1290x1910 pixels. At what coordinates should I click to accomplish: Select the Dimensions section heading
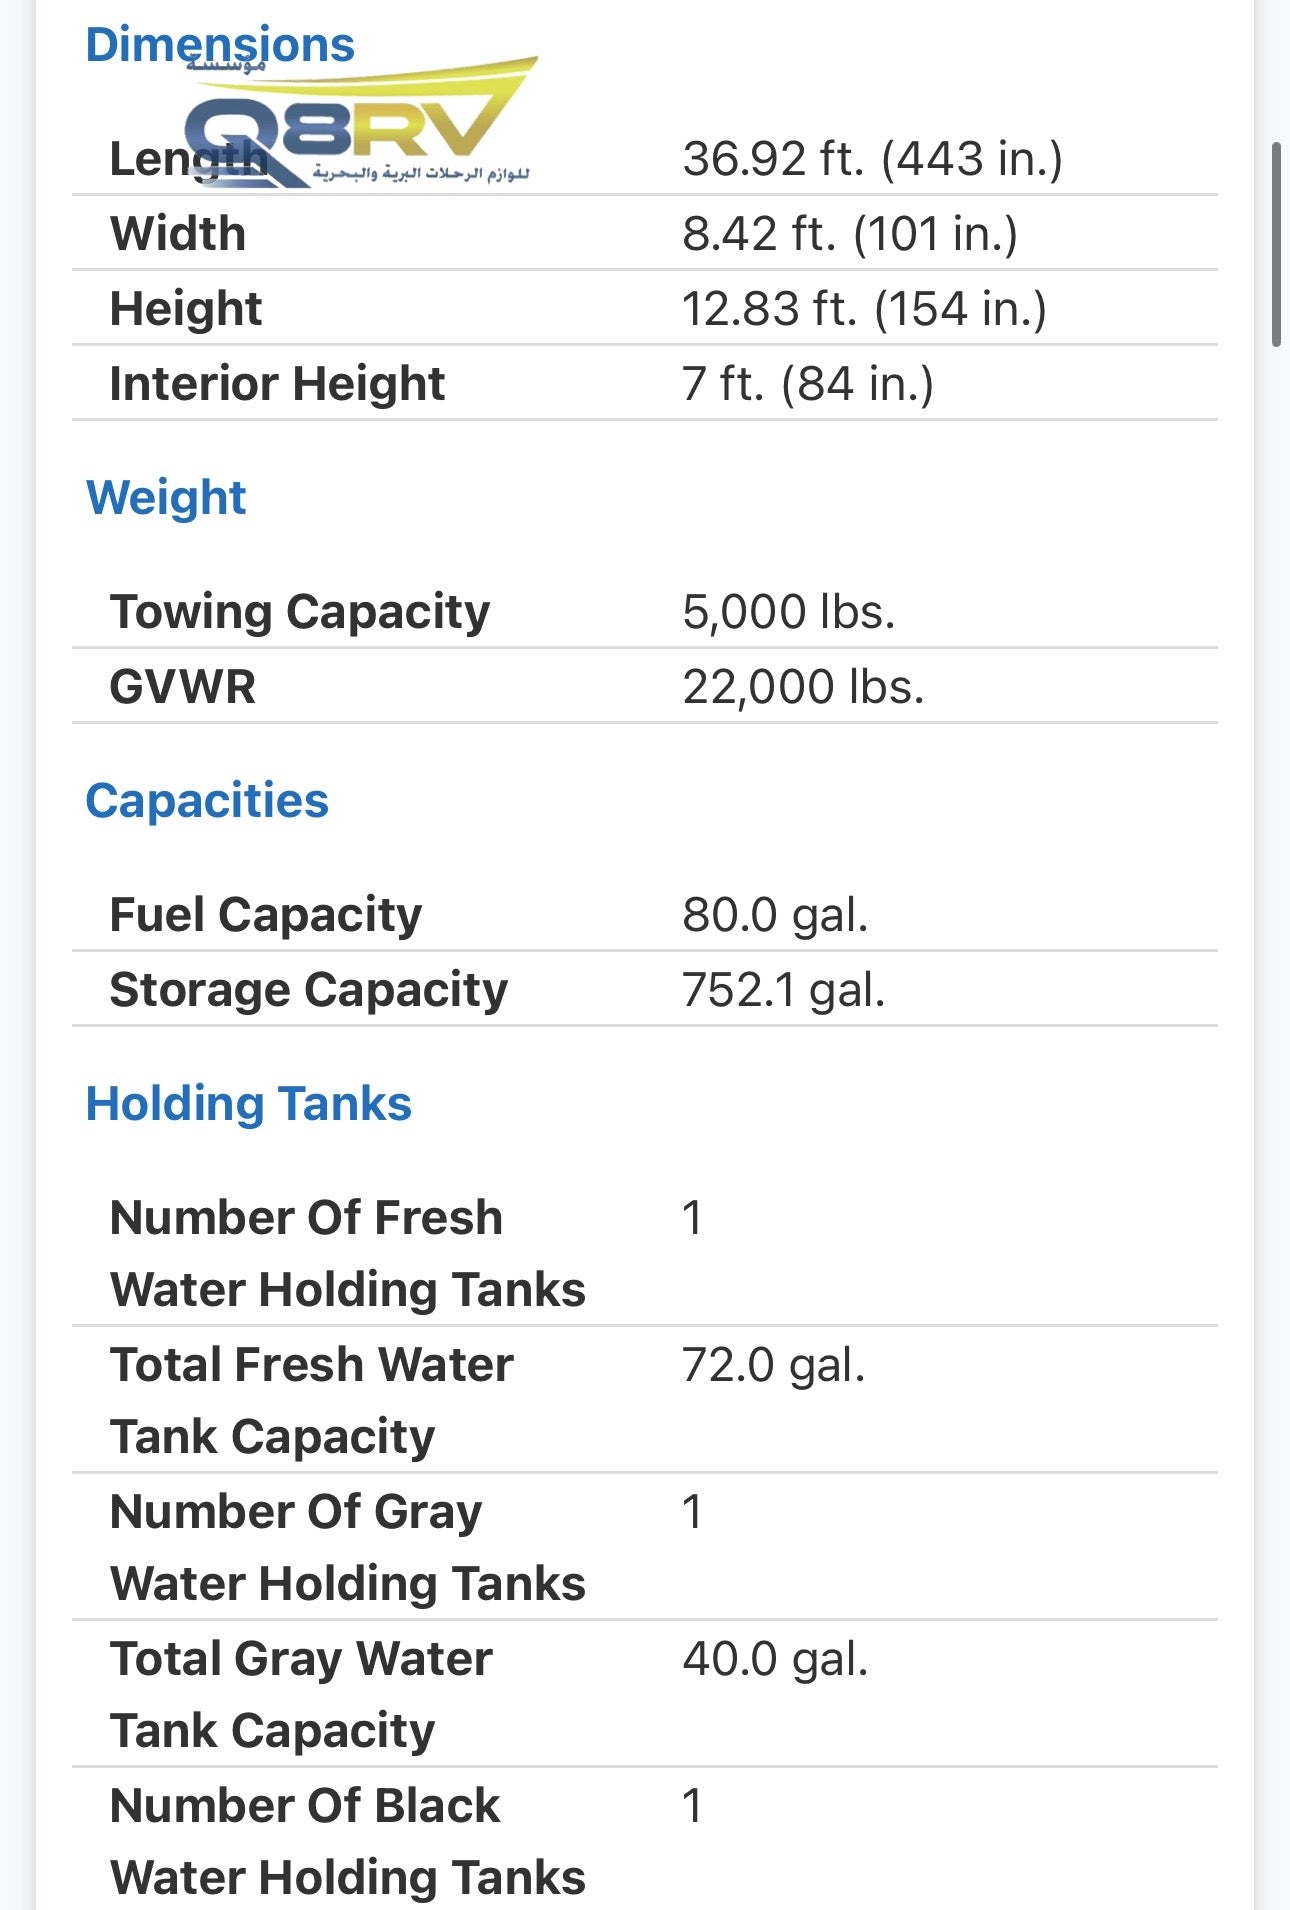click(220, 45)
